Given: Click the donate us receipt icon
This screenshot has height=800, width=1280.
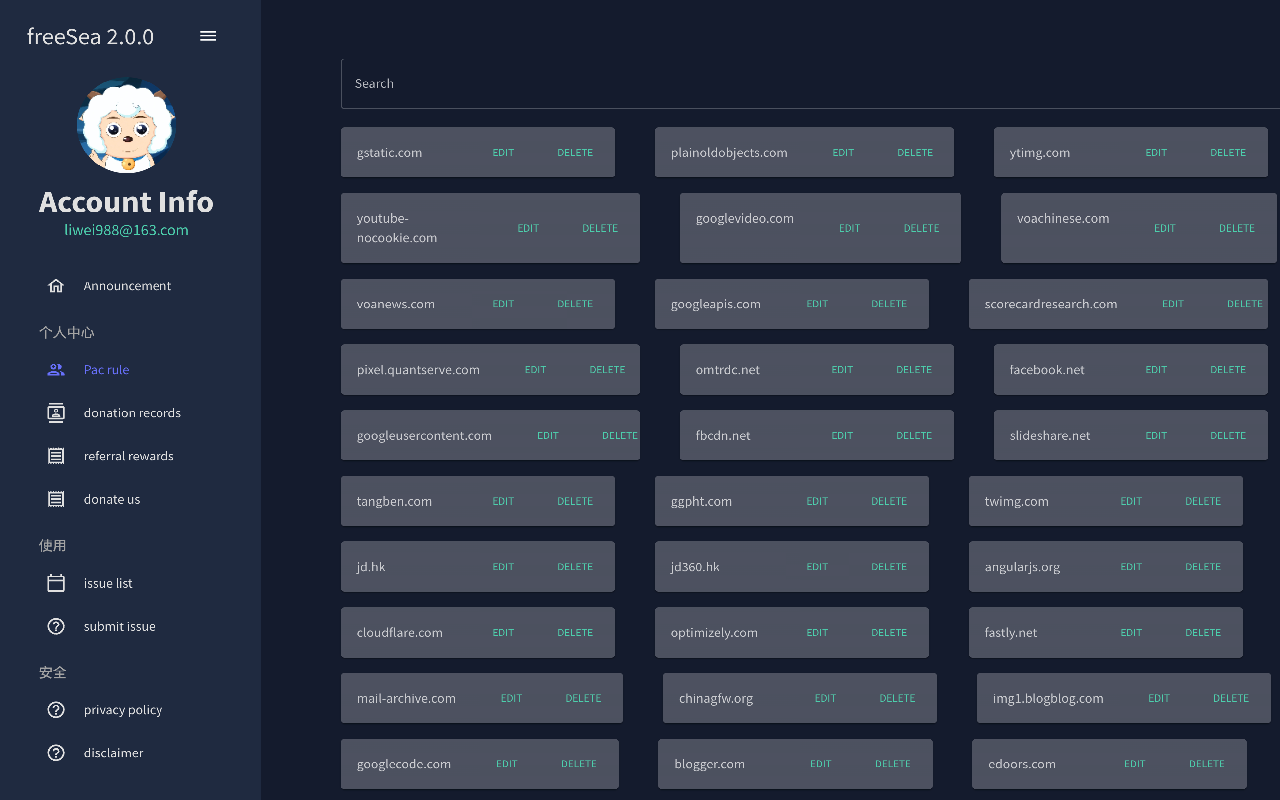Looking at the screenshot, I should (56, 499).
